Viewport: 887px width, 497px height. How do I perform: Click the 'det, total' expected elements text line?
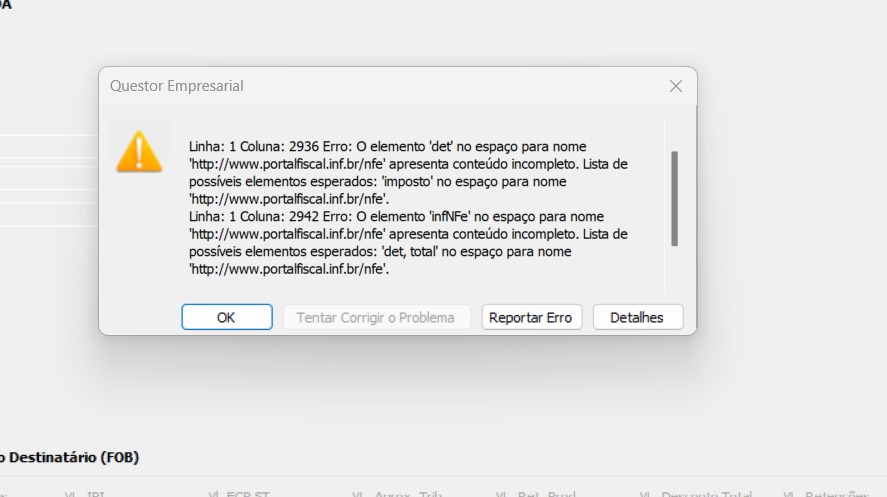pyautogui.click(x=380, y=252)
